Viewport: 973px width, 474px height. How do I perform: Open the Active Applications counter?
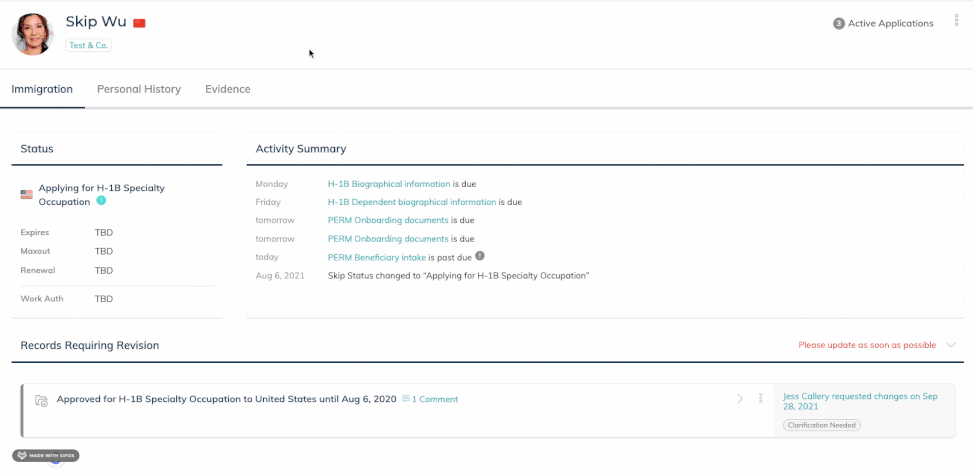click(883, 23)
